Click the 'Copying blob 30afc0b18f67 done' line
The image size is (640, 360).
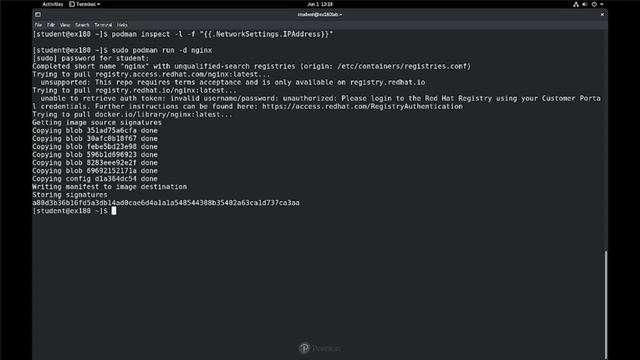click(95, 138)
